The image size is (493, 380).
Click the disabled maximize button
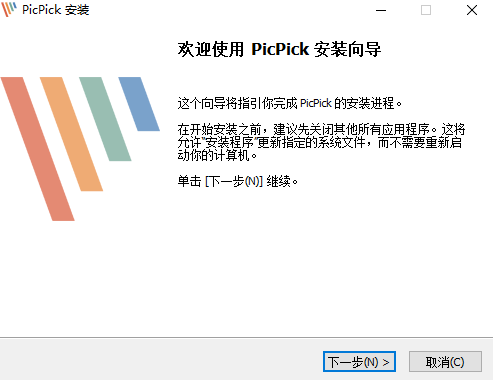click(426, 10)
